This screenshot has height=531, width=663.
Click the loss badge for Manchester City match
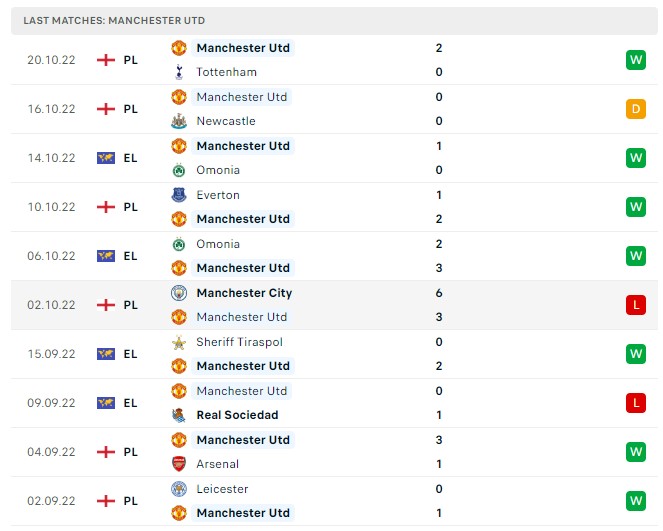(x=636, y=305)
